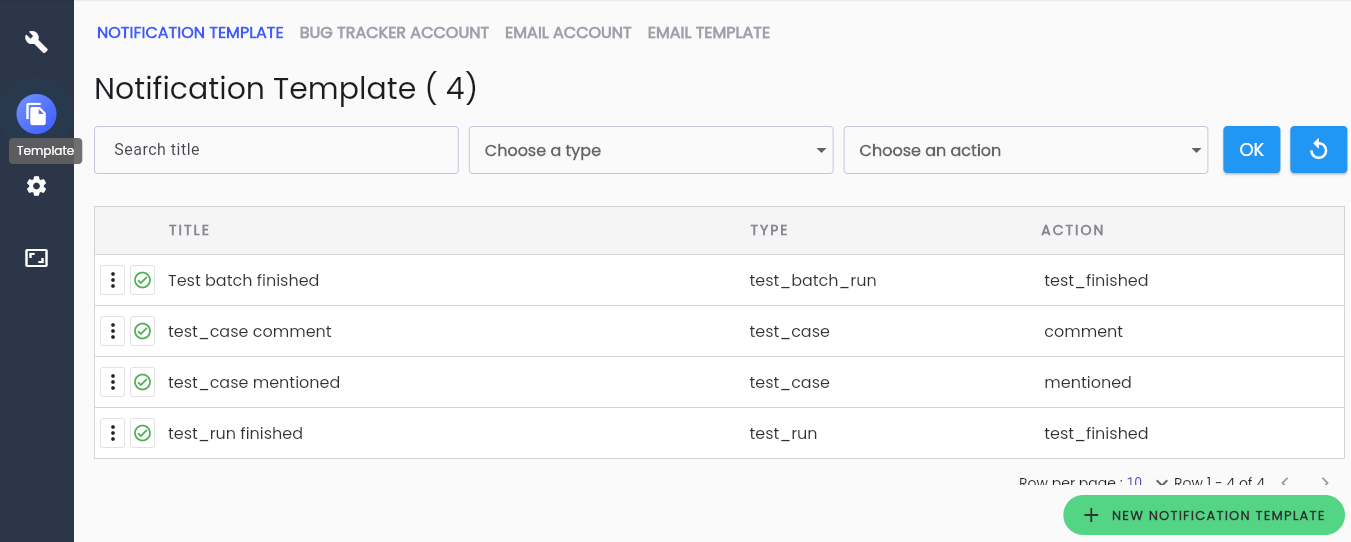Switch to Bug Tracker Account tab
The height and width of the screenshot is (542, 1351).
point(394,33)
